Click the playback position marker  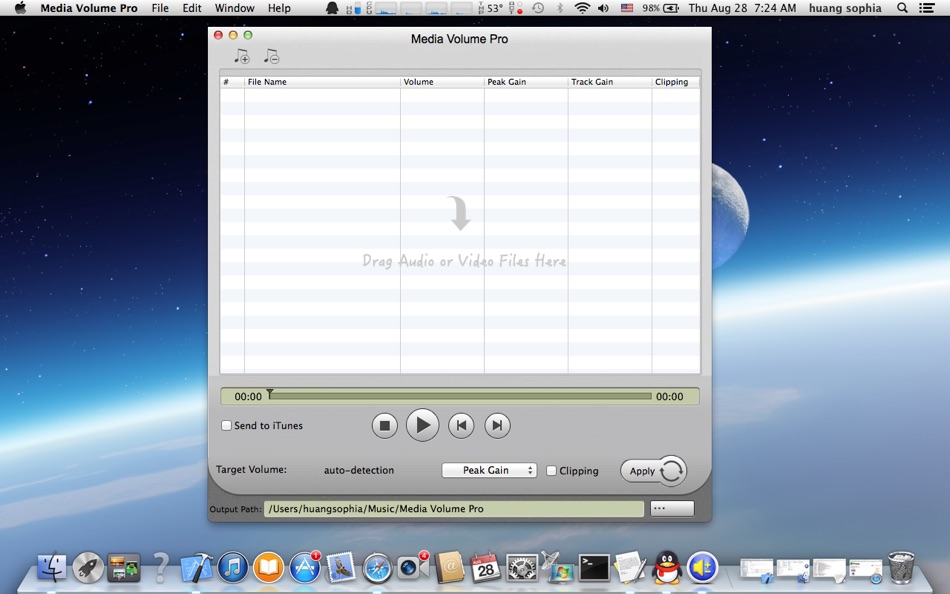[270, 394]
